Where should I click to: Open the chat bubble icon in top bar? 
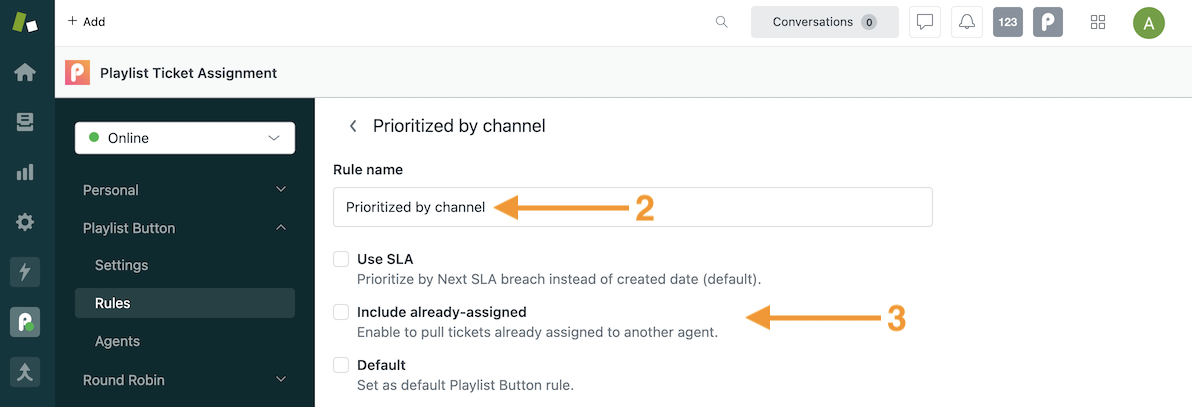coord(925,22)
